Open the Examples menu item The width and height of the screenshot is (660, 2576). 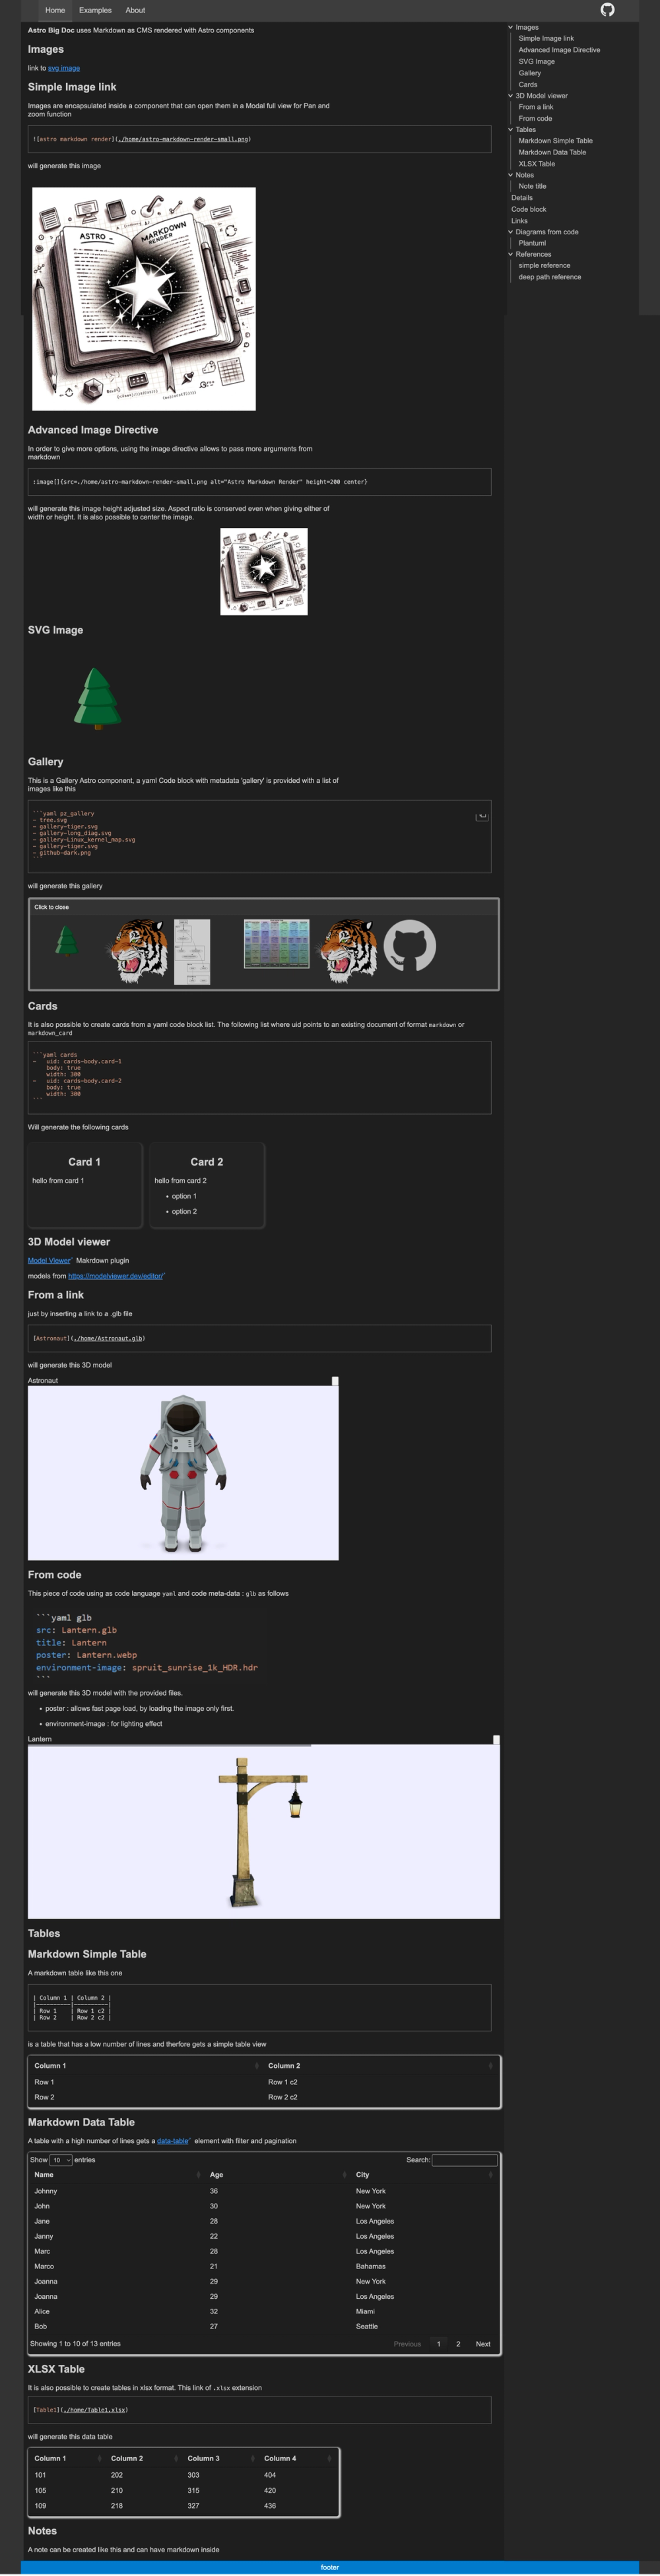coord(95,10)
